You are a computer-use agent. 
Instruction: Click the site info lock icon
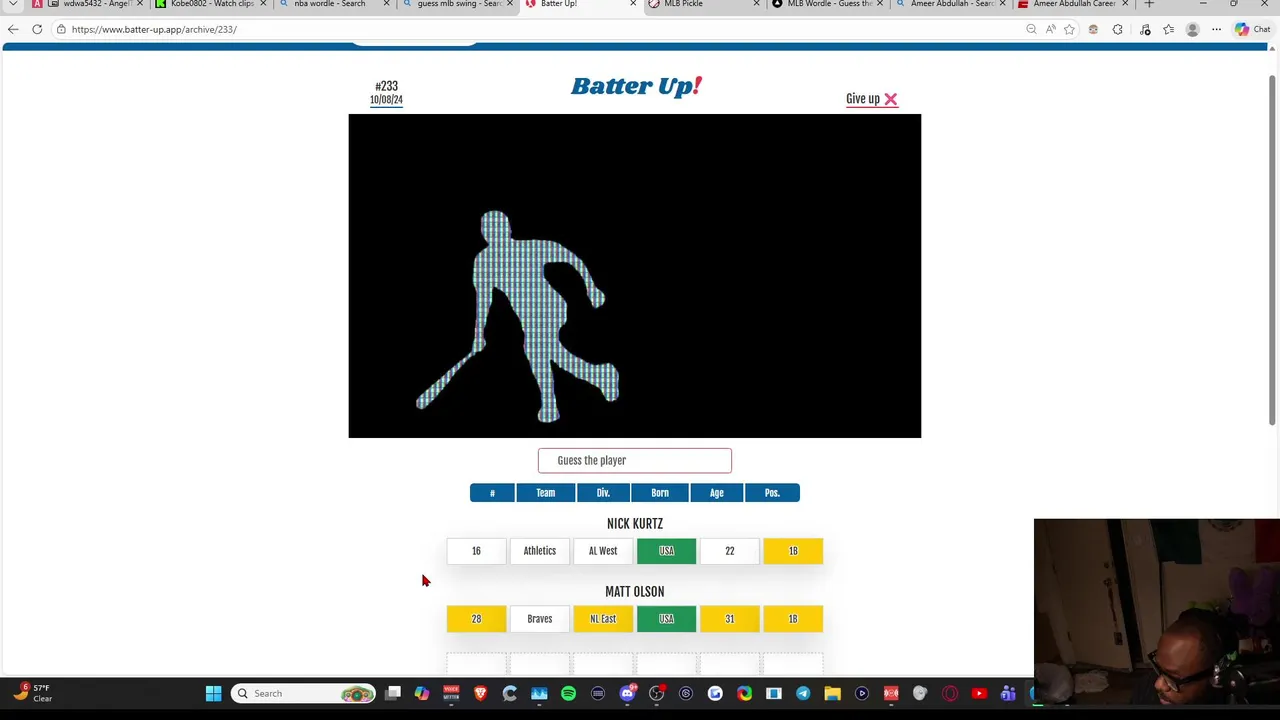pos(61,29)
